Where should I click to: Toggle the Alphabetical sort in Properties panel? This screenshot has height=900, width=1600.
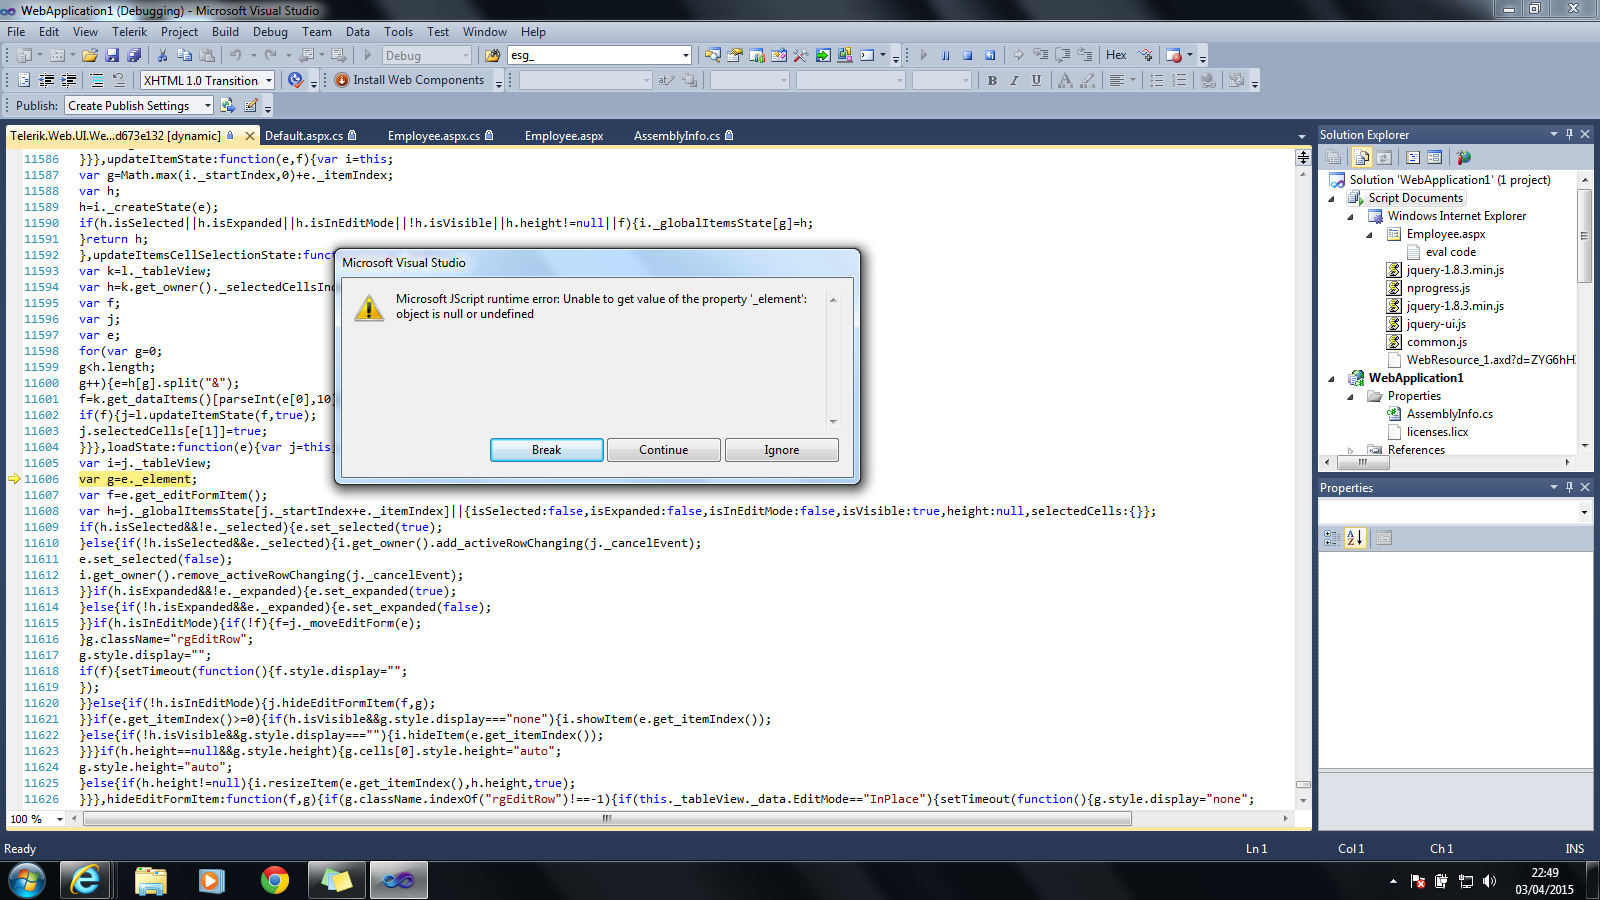[x=1355, y=538]
